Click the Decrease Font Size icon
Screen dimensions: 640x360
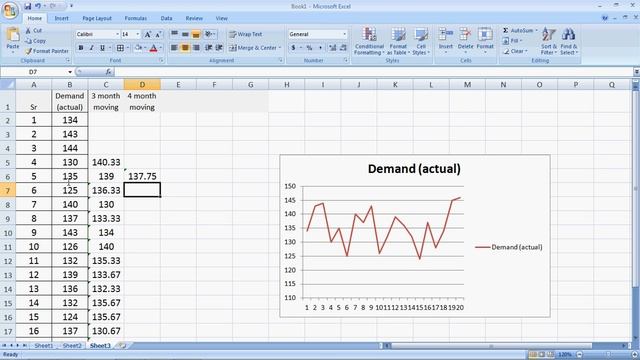[x=158, y=34]
